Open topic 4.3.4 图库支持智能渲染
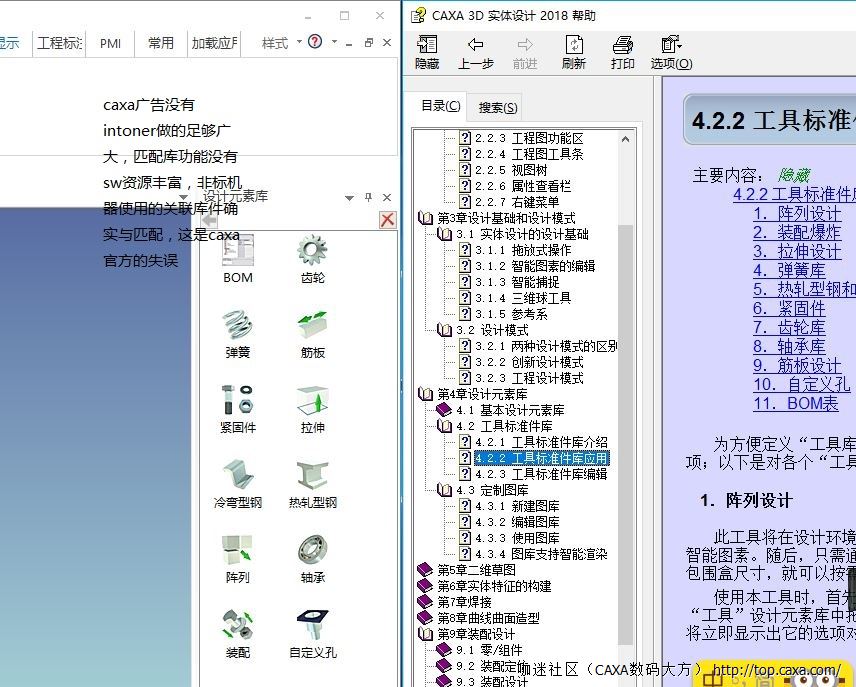Viewport: 856px width, 687px height. point(541,554)
